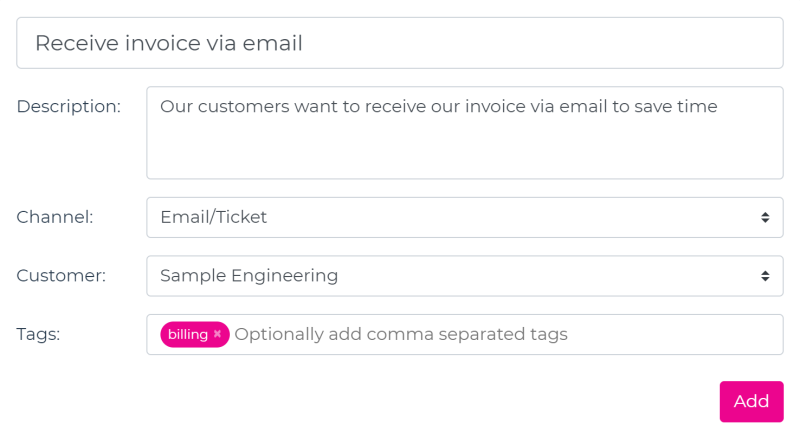Place cursor at 'save time' in description
Screen dimensions: 800x437
[x=675, y=106]
